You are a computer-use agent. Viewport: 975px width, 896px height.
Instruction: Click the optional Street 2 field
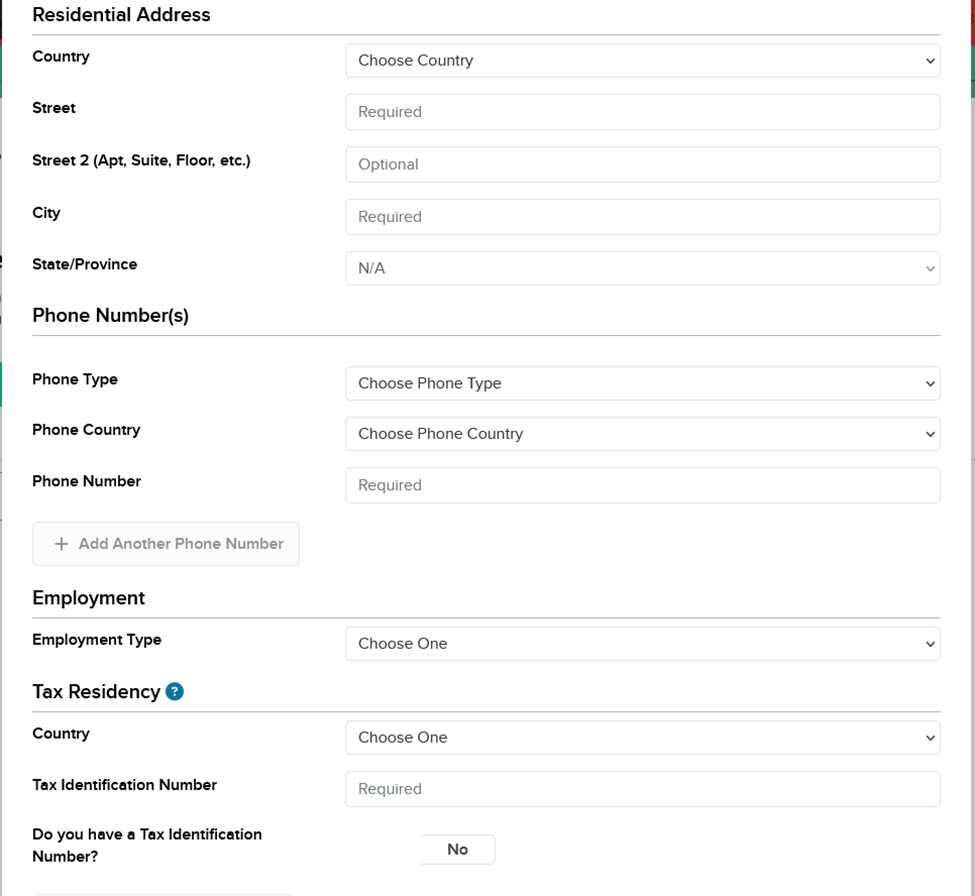(642, 165)
